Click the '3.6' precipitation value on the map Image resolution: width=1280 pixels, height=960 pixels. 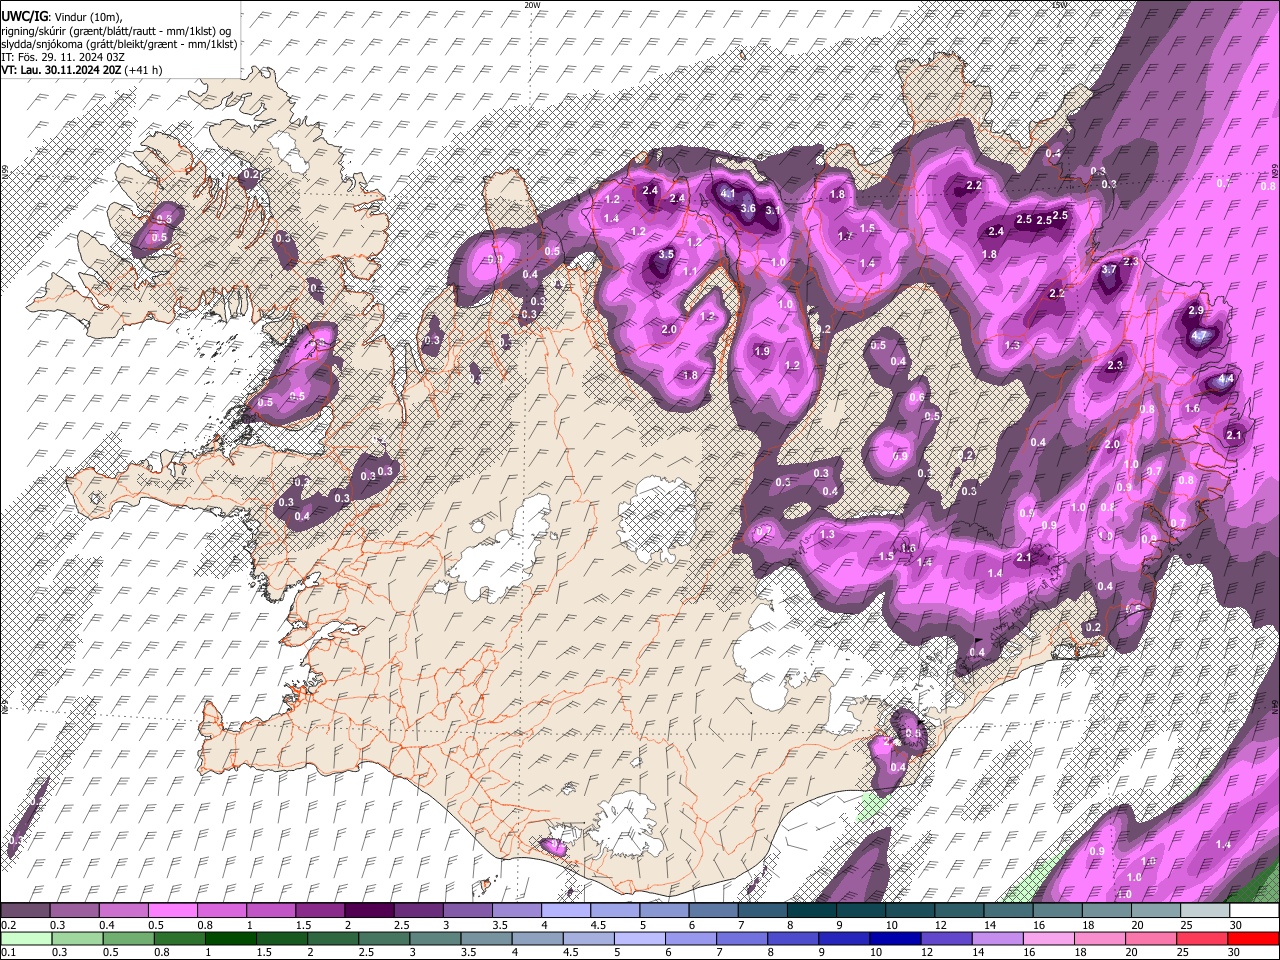pos(747,208)
